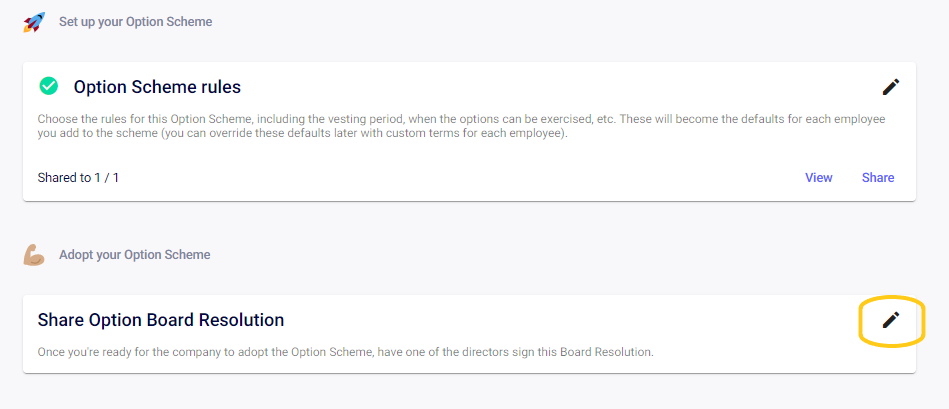
Task: Click the description line starting Choose the rules
Action: click(x=461, y=119)
